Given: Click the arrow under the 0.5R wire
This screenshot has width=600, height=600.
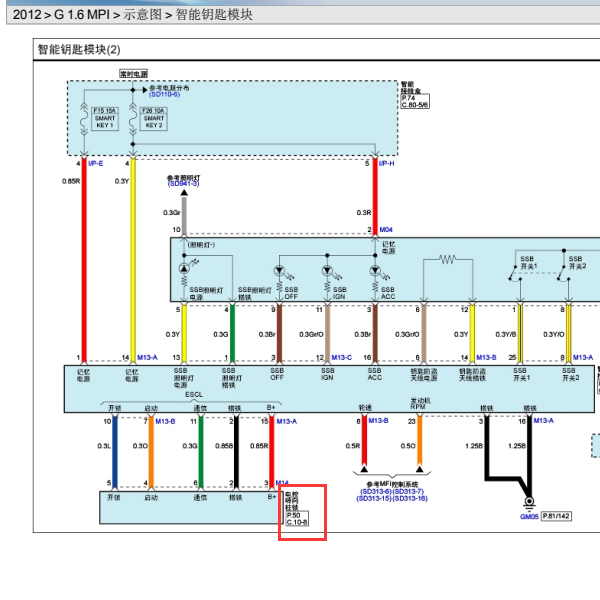Looking at the screenshot, I should (364, 469).
